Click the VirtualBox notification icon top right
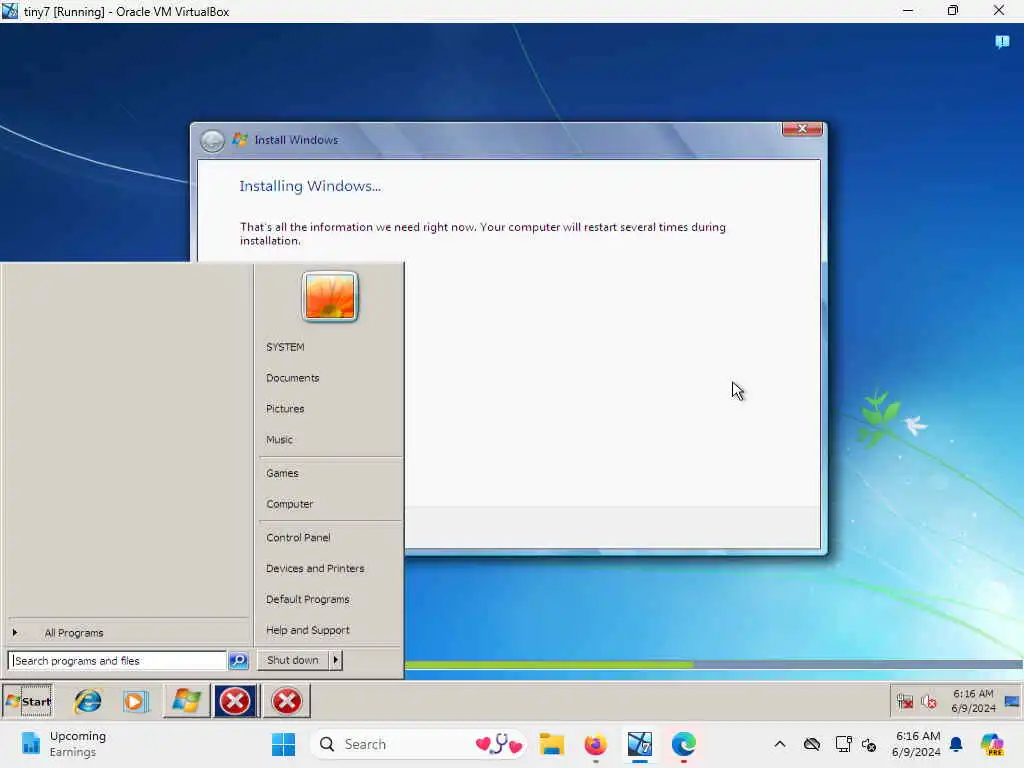Image resolution: width=1024 pixels, height=768 pixels. coord(1002,42)
